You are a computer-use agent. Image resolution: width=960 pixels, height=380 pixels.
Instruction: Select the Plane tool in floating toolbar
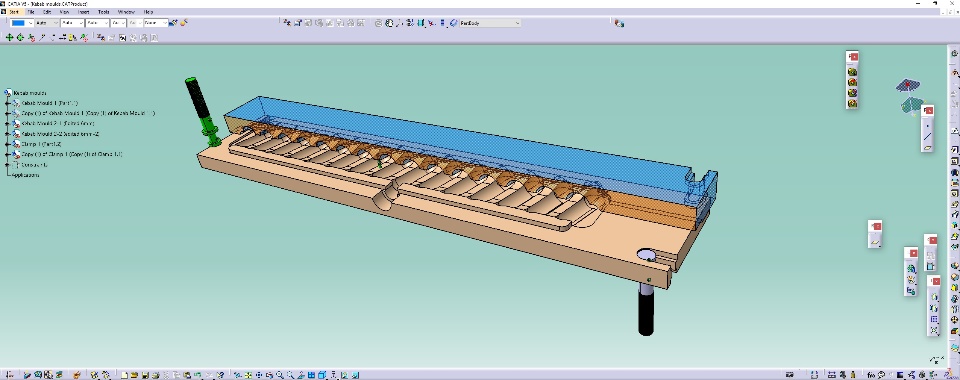[x=928, y=147]
